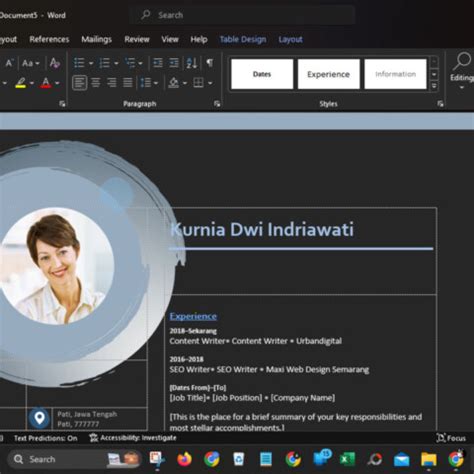Select the Information style
This screenshot has height=474, width=474.
point(395,74)
